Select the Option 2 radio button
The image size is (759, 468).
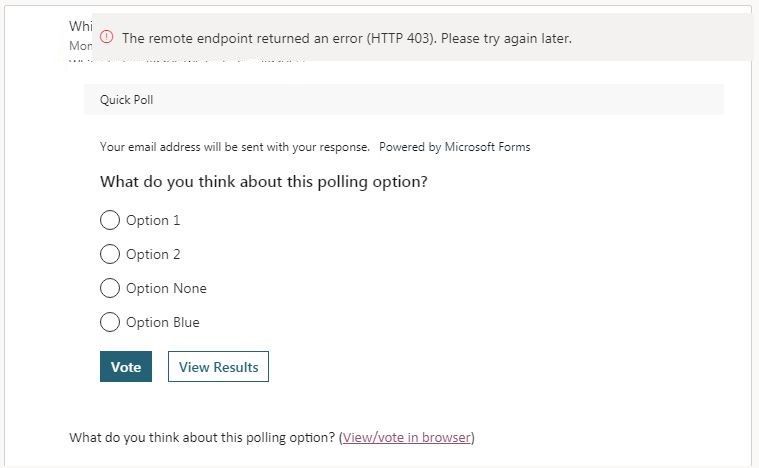110,254
